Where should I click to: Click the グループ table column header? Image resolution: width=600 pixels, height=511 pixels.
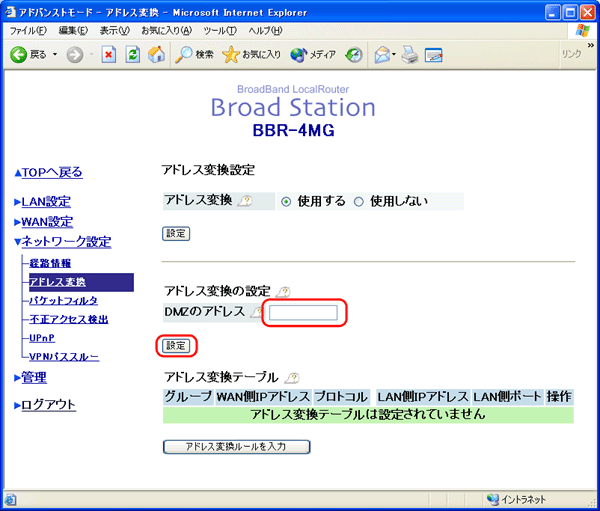coord(188,397)
